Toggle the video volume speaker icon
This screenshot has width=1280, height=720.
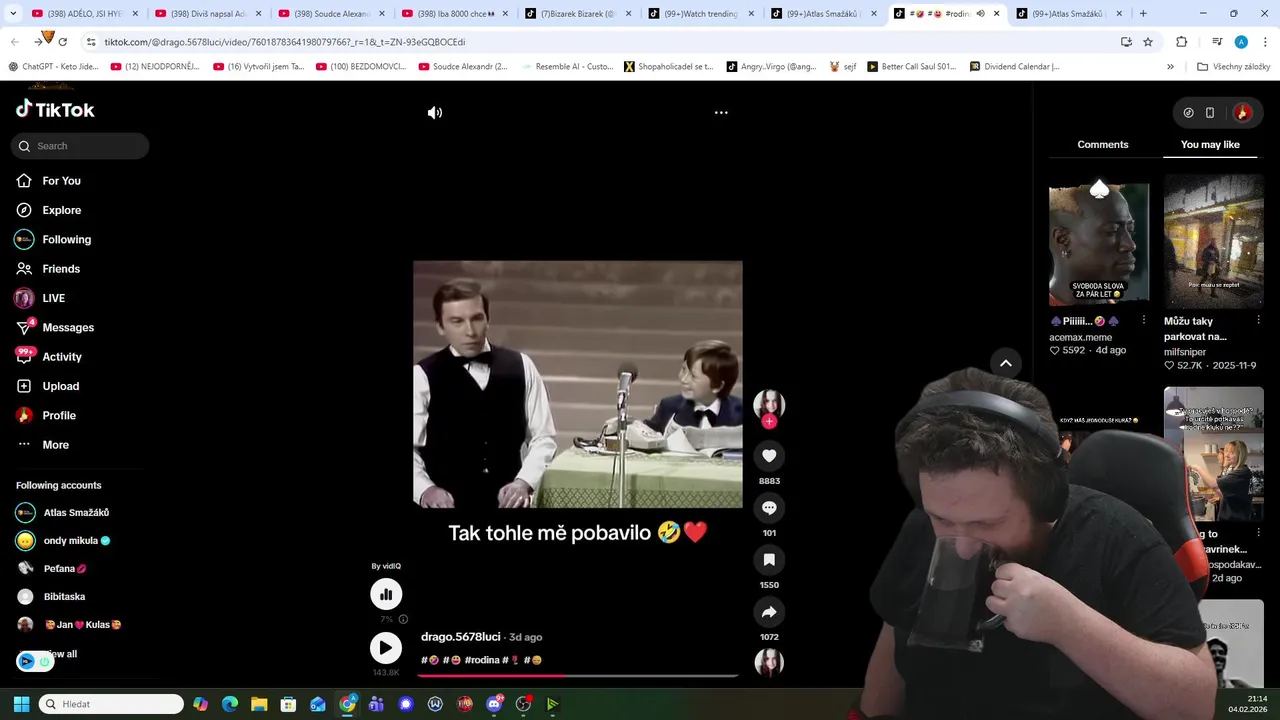pyautogui.click(x=435, y=113)
